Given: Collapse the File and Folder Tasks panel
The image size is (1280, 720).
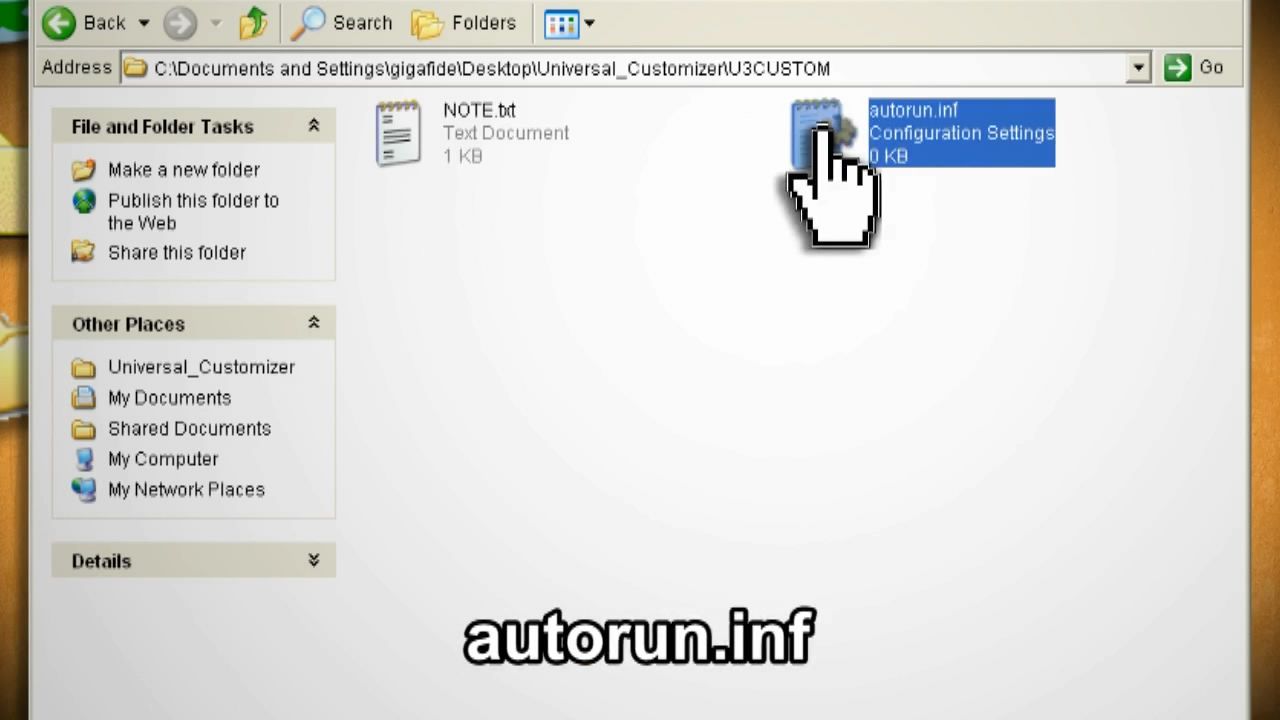Looking at the screenshot, I should (313, 126).
